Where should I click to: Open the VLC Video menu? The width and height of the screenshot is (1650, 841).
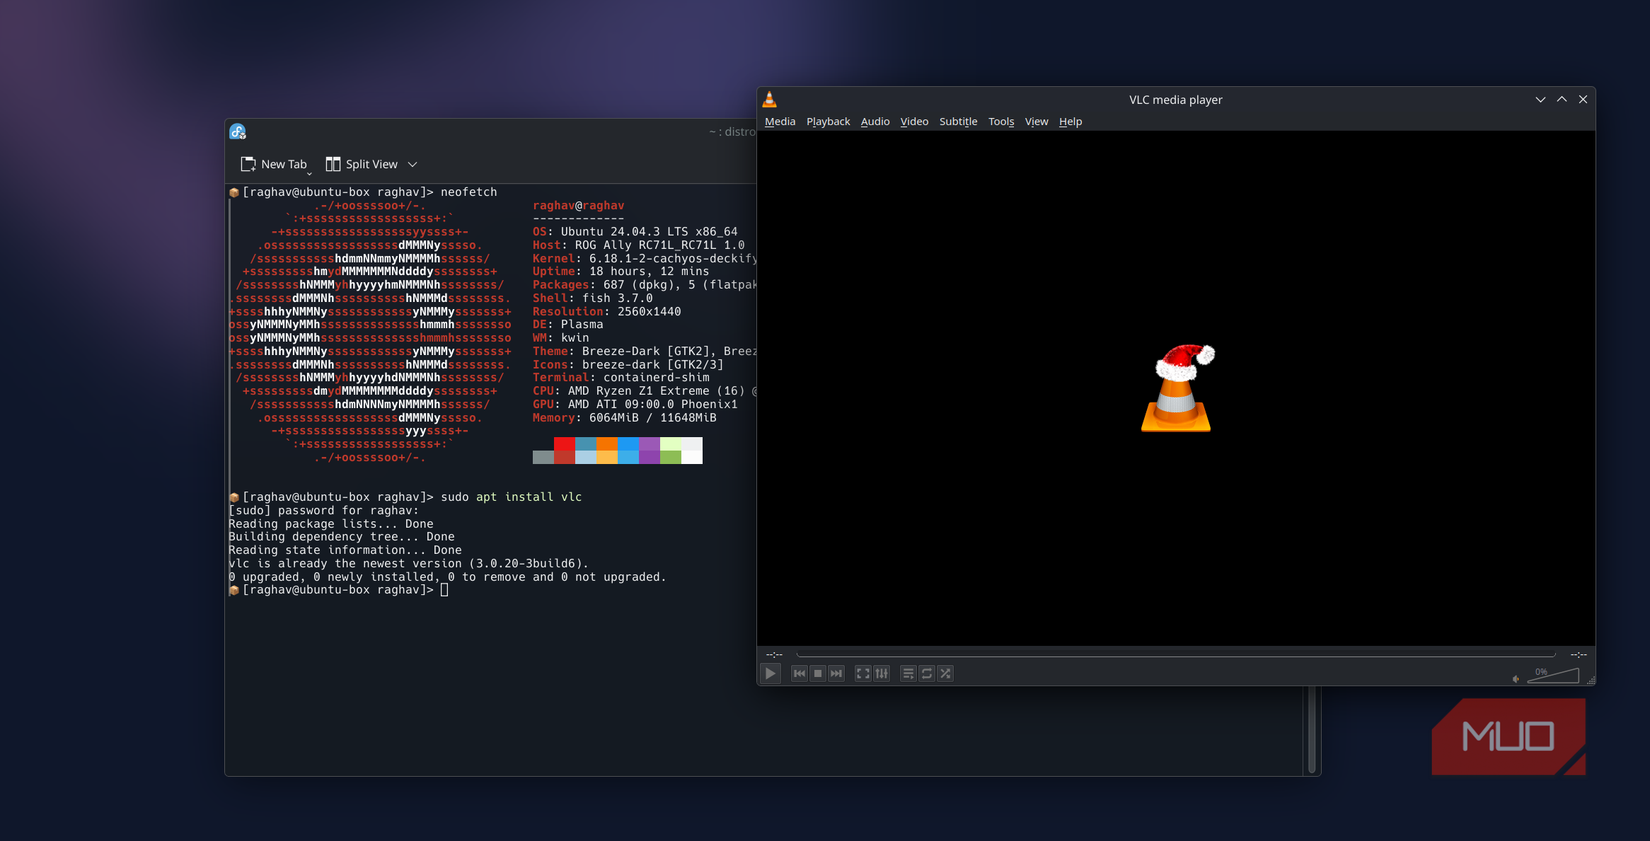point(914,121)
